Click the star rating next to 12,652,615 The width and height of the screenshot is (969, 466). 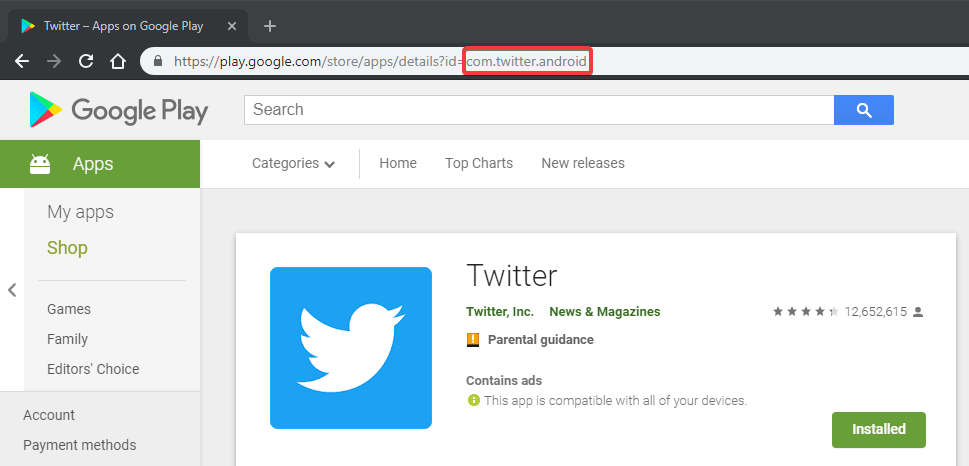pos(806,312)
